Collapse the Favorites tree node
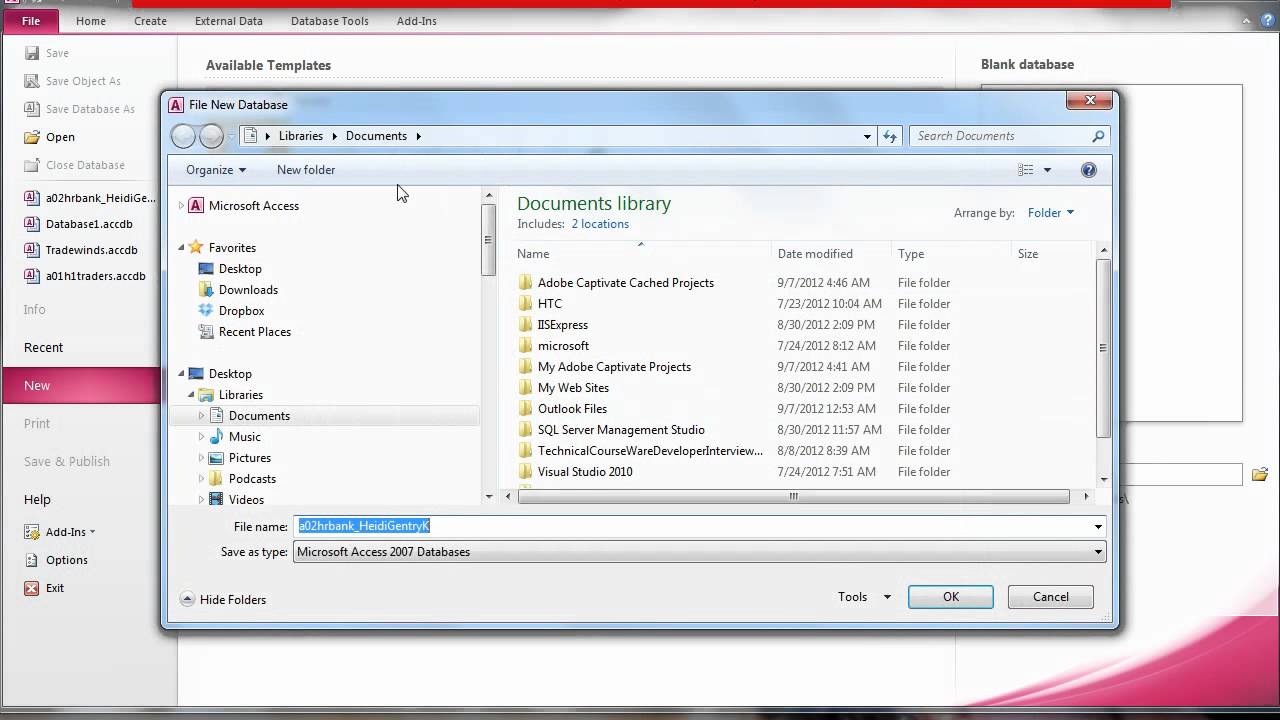 click(x=182, y=247)
